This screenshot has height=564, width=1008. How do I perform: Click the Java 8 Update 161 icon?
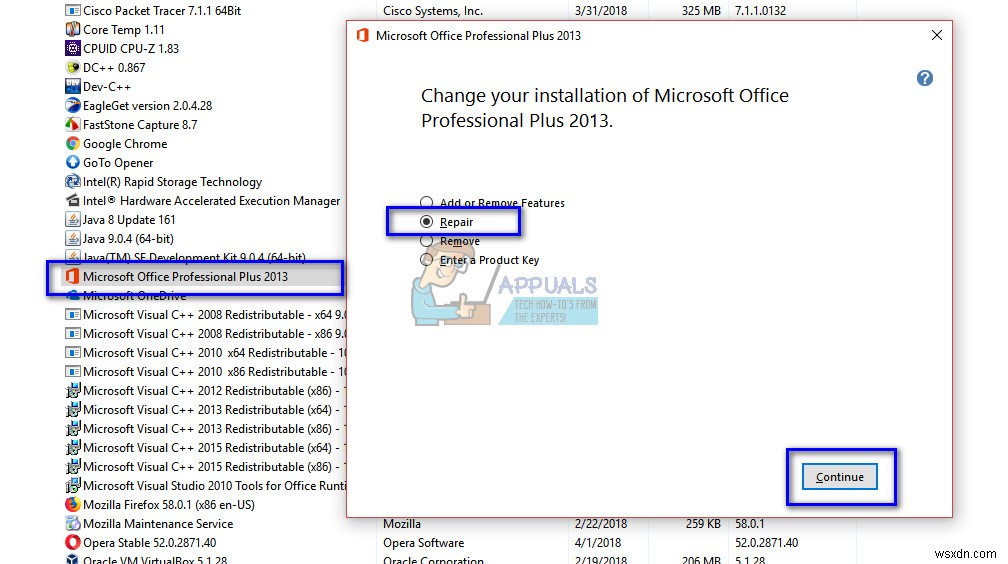tap(73, 219)
